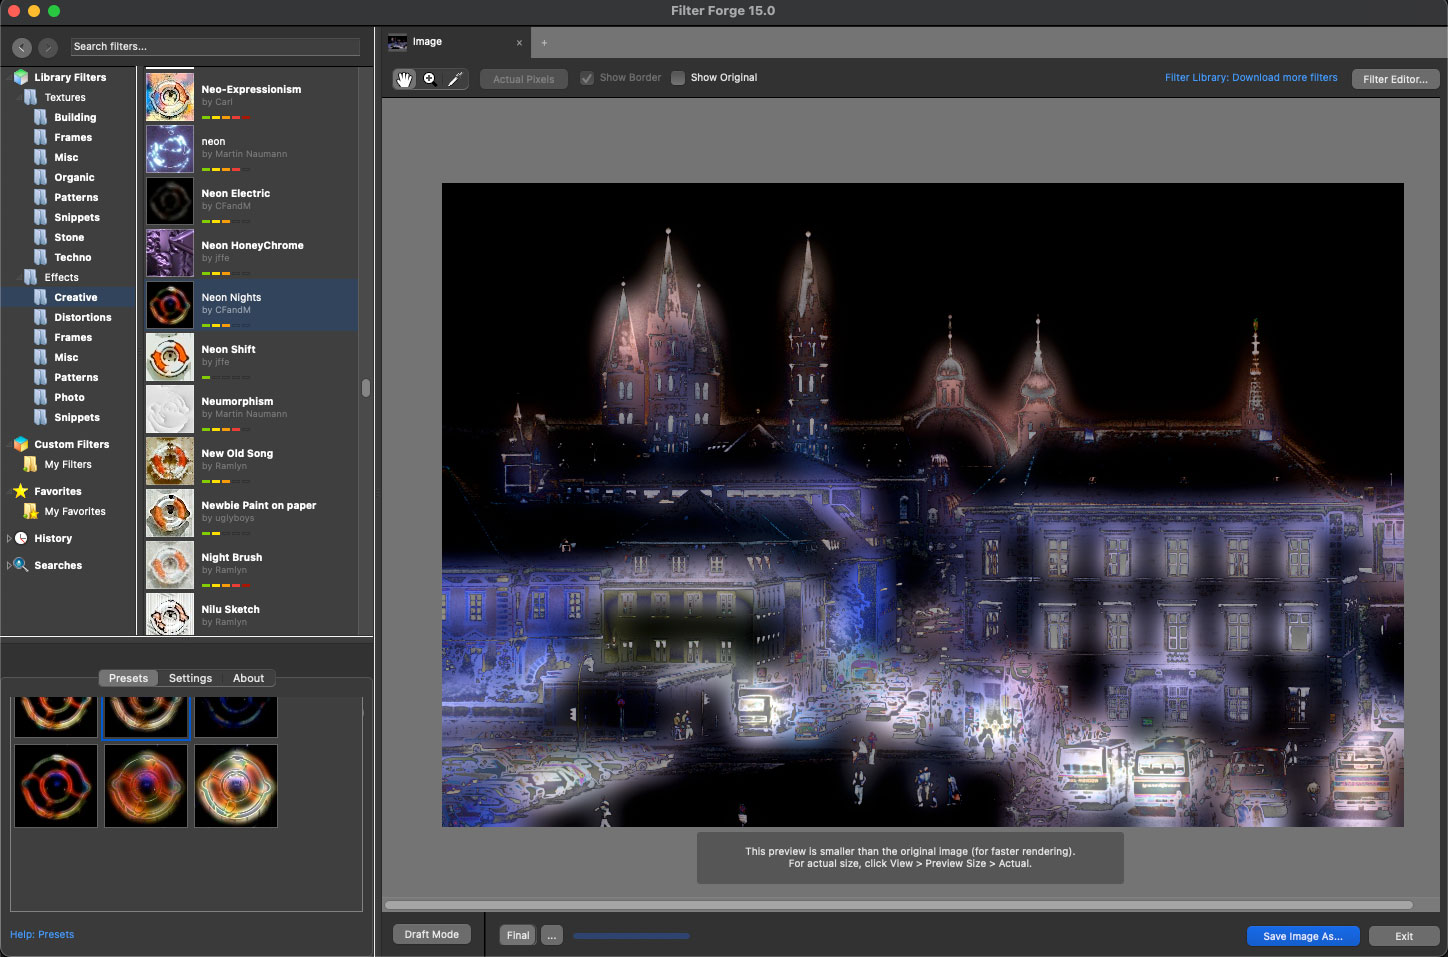Open the Organic textures folder icon
This screenshot has width=1448, height=957.
tap(41, 177)
